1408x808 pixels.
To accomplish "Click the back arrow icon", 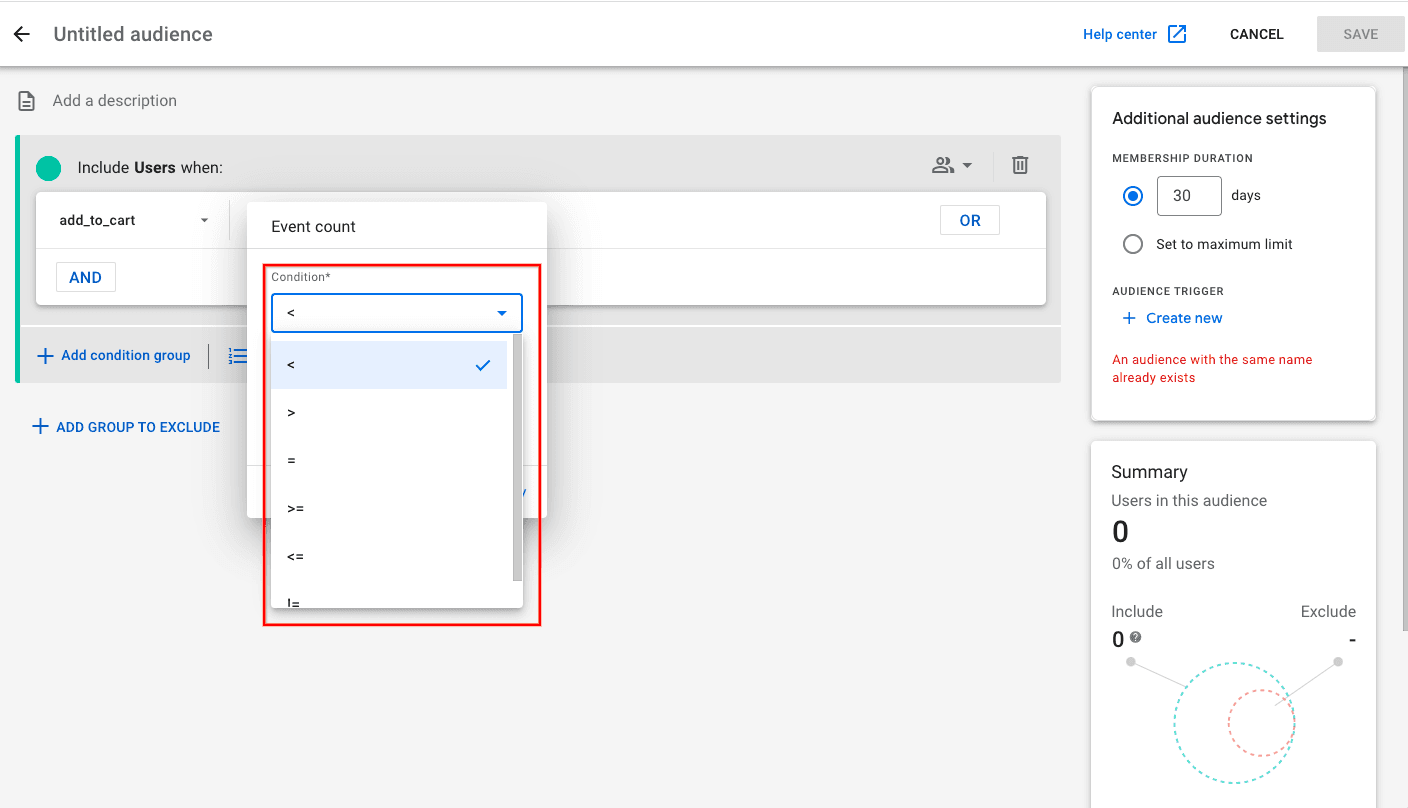I will [x=22, y=34].
